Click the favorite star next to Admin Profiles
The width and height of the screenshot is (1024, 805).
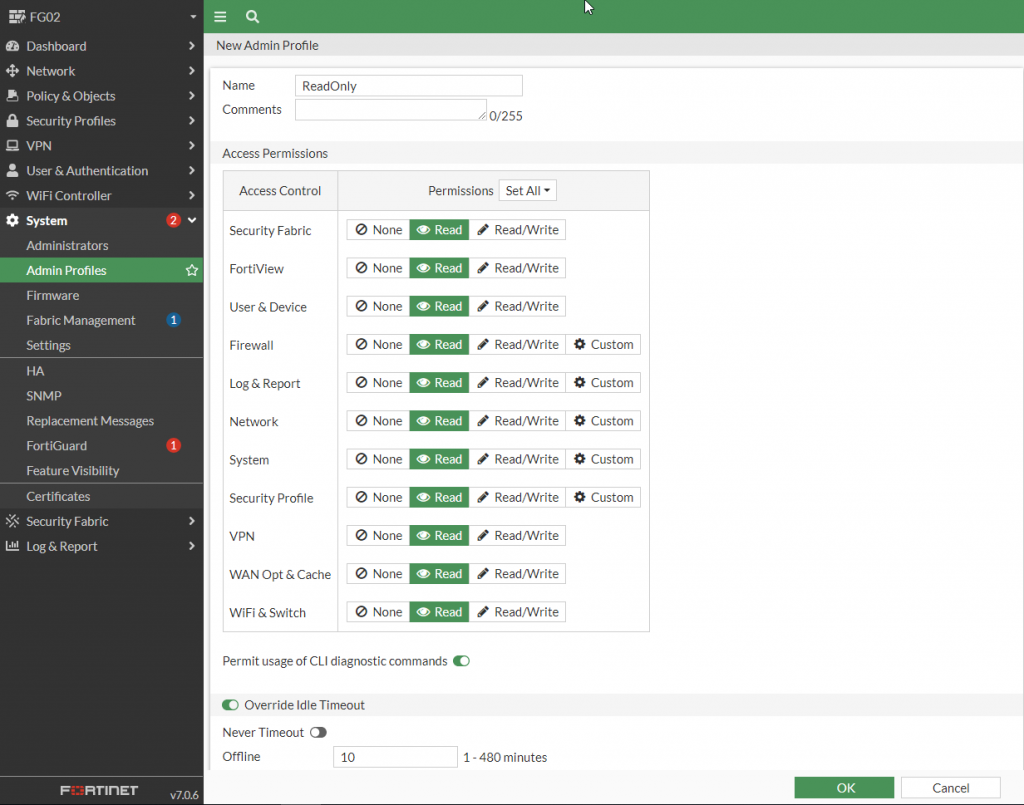click(x=192, y=271)
